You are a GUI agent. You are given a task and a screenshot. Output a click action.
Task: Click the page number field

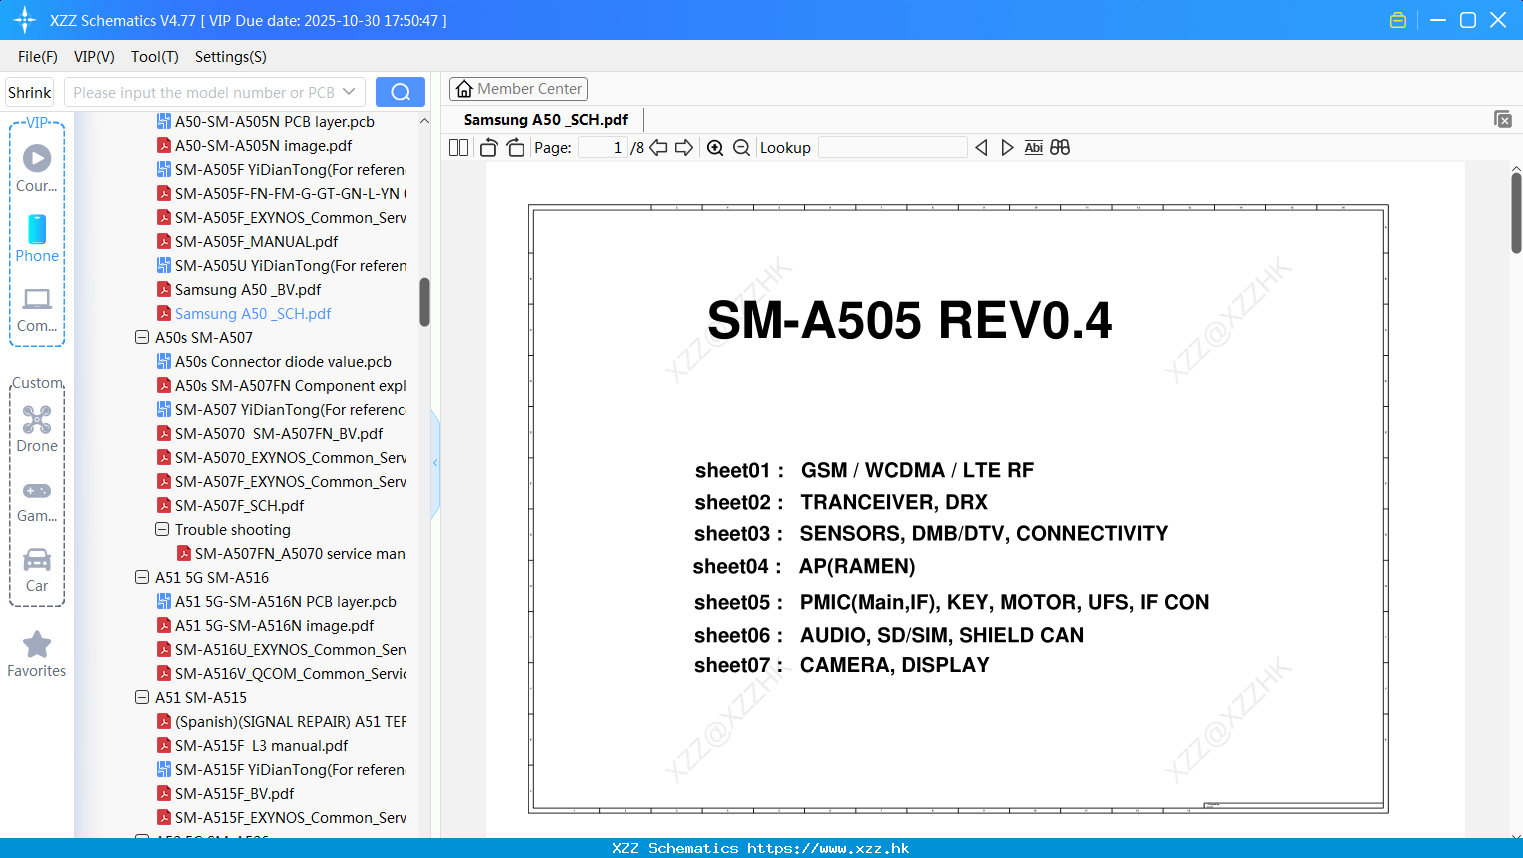click(x=603, y=148)
